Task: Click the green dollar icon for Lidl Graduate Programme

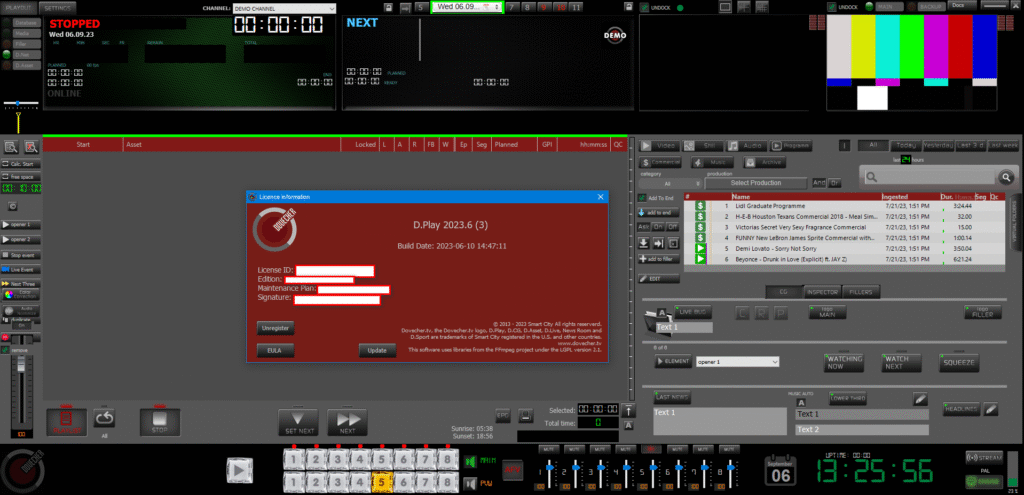Action: click(701, 205)
